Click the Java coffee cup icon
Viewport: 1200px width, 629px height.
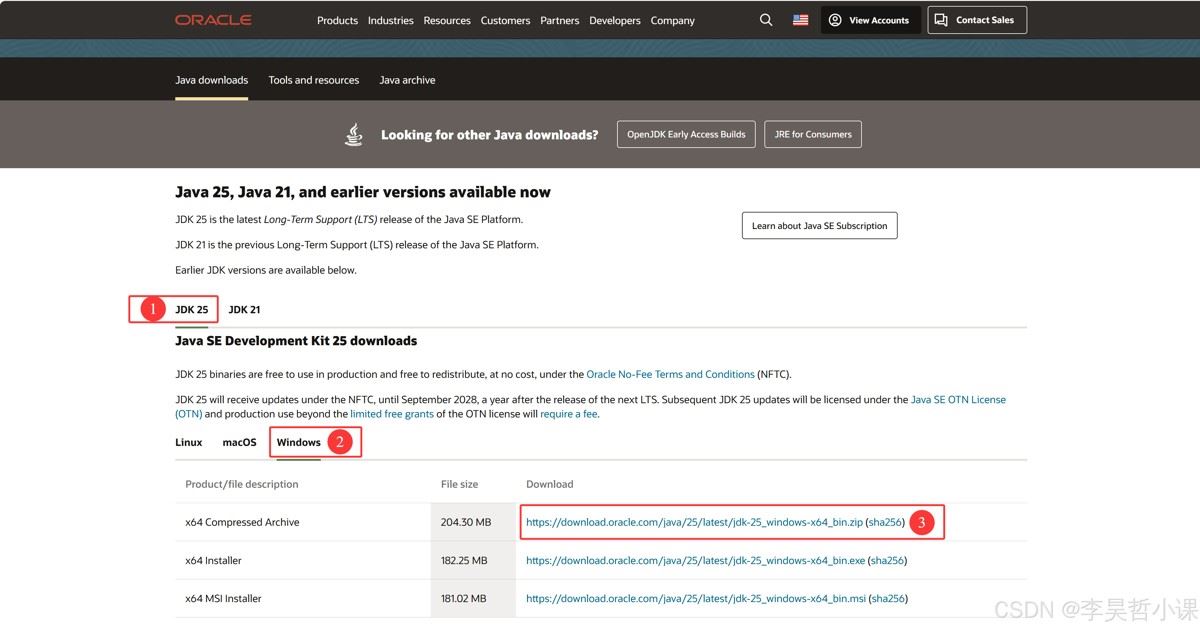point(354,134)
